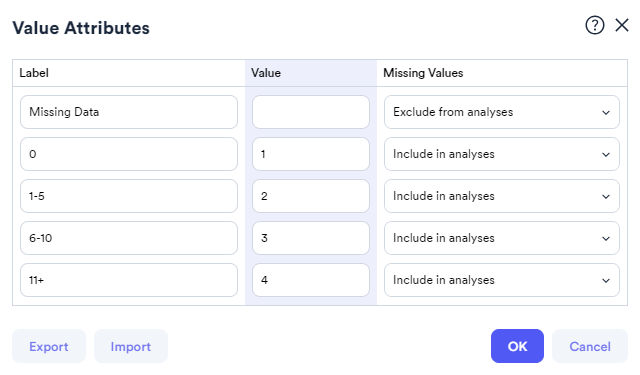Image resolution: width=640 pixels, height=375 pixels.
Task: Open missing values dropdown for label 1-5
Action: pos(502,196)
